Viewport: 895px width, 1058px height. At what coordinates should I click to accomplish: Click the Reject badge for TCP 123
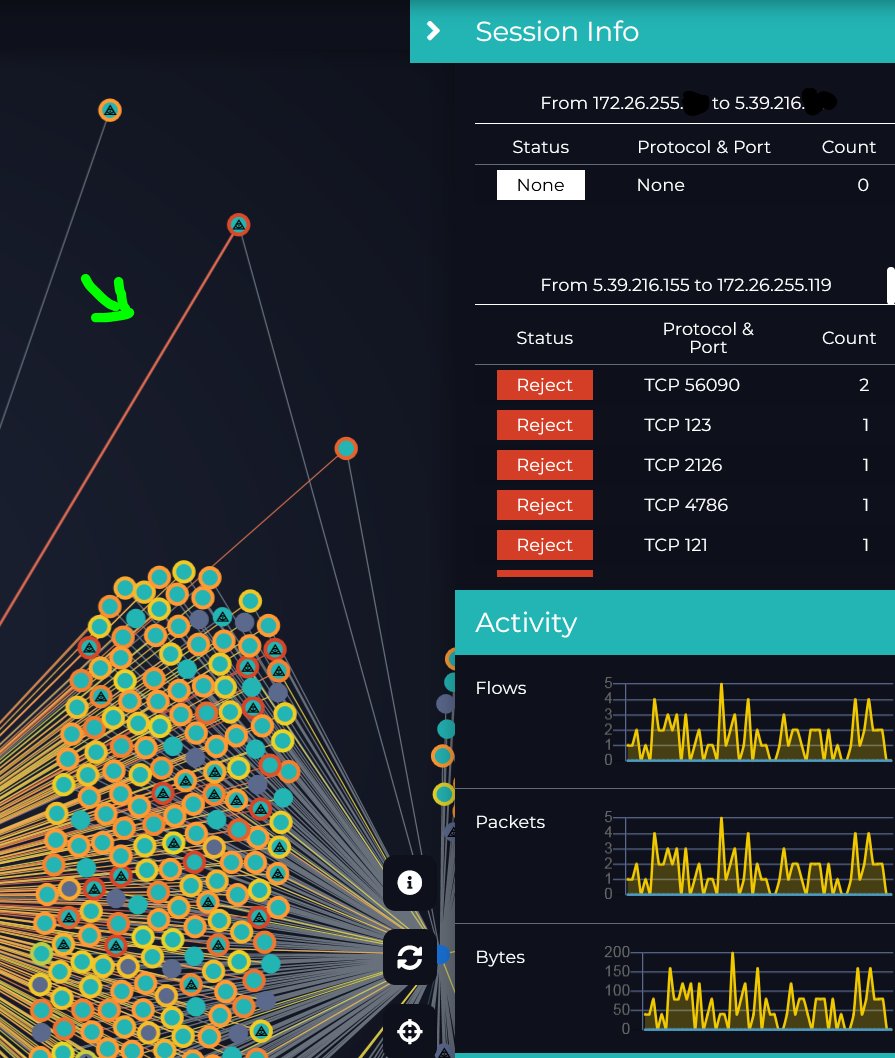545,424
